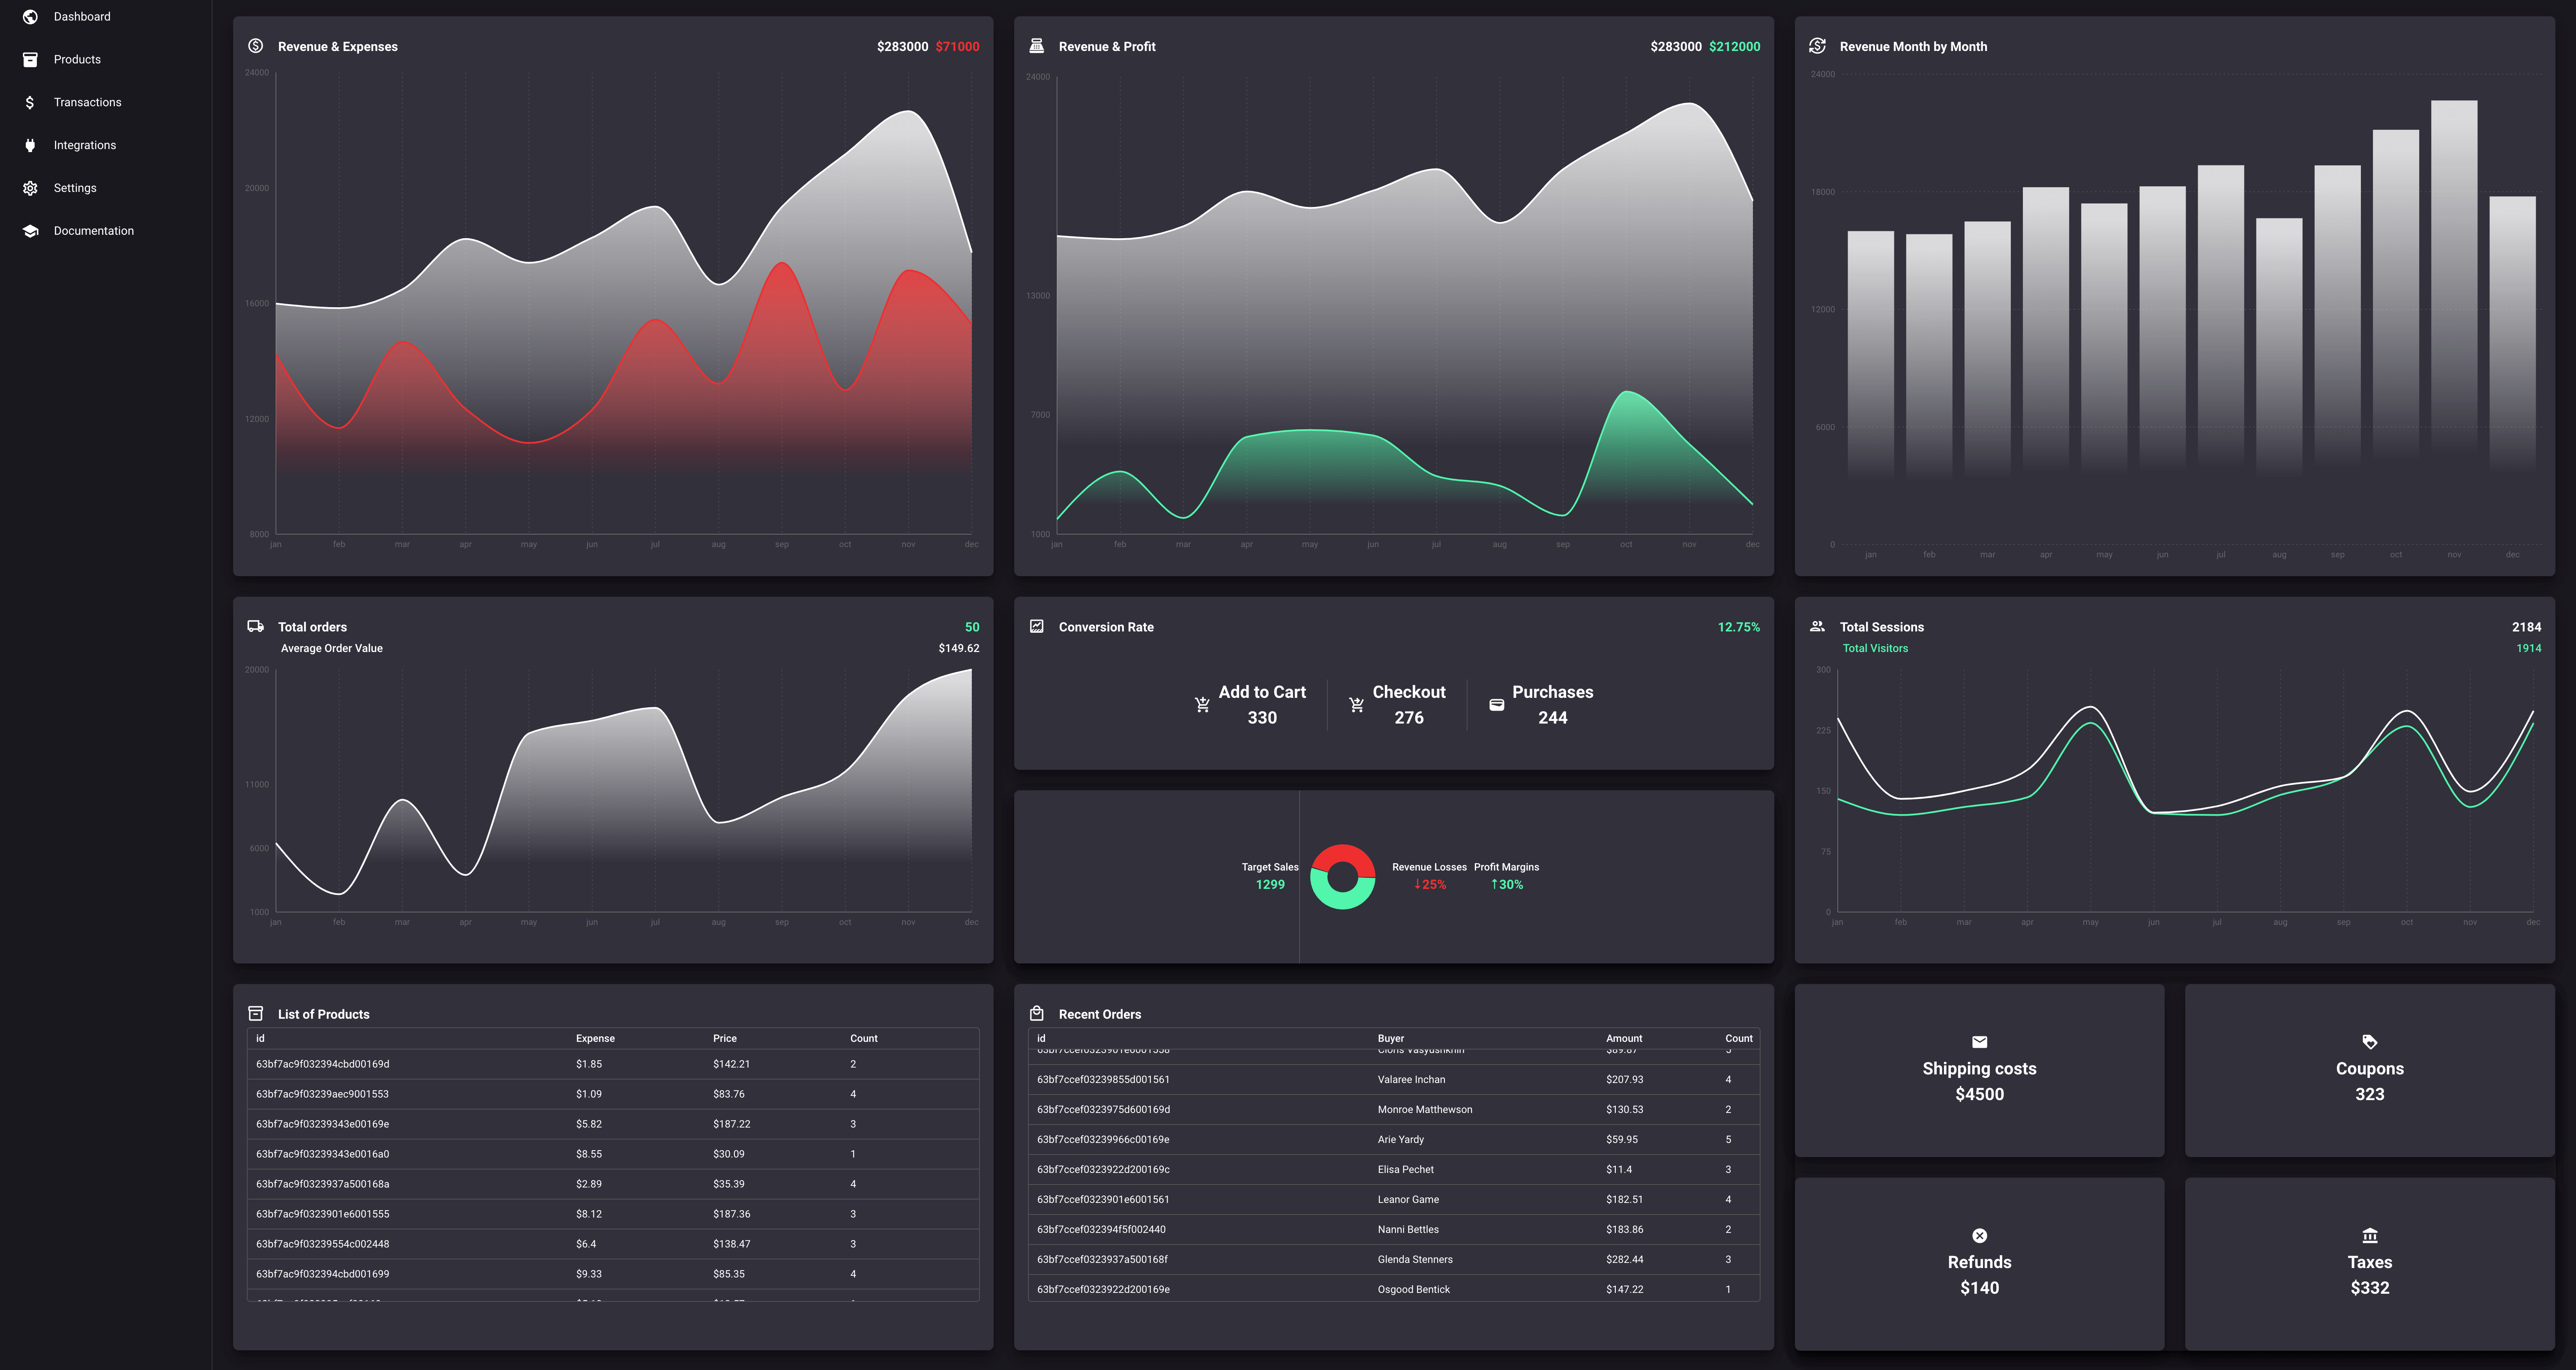The height and width of the screenshot is (1370, 2576).
Task: Click the Products archive box icon
Action: (30, 60)
